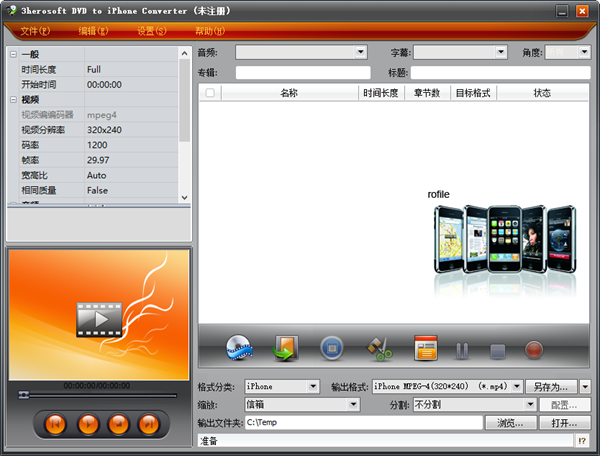Click the 时间长度 column header

(381, 93)
